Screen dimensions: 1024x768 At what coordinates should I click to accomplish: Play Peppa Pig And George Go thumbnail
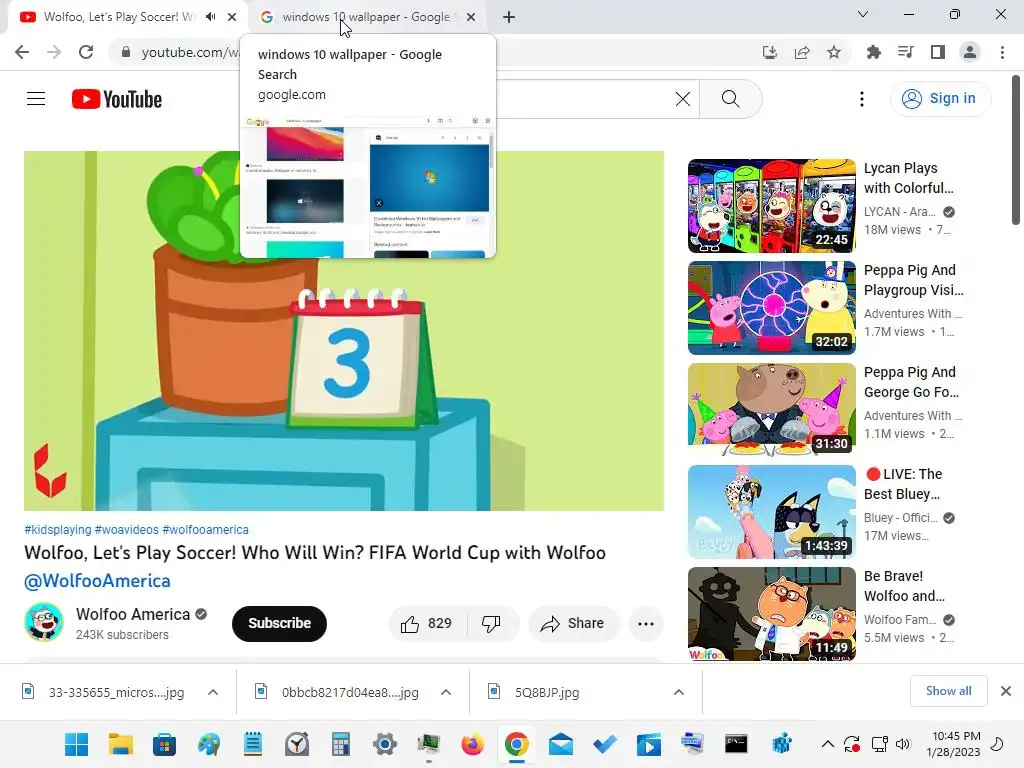click(x=771, y=409)
